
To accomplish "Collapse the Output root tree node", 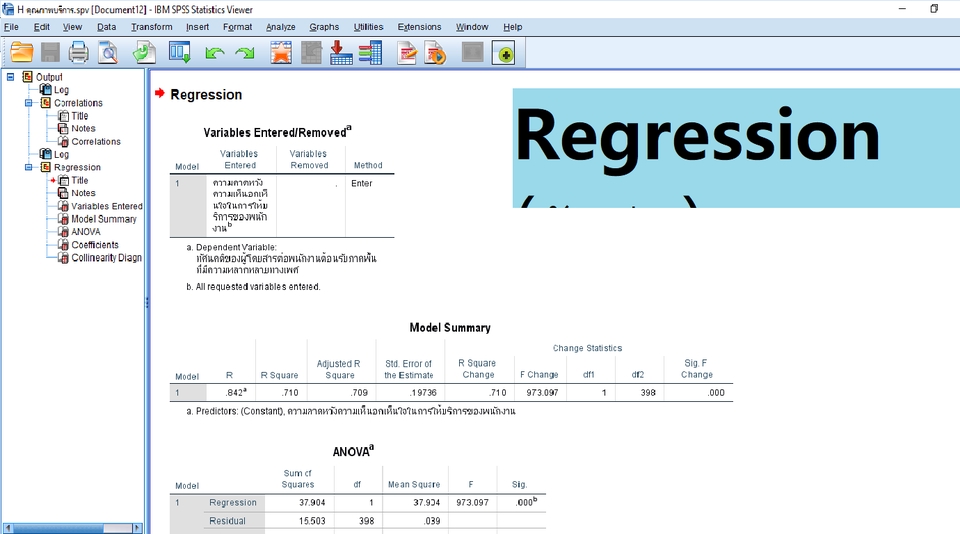I will (11, 77).
